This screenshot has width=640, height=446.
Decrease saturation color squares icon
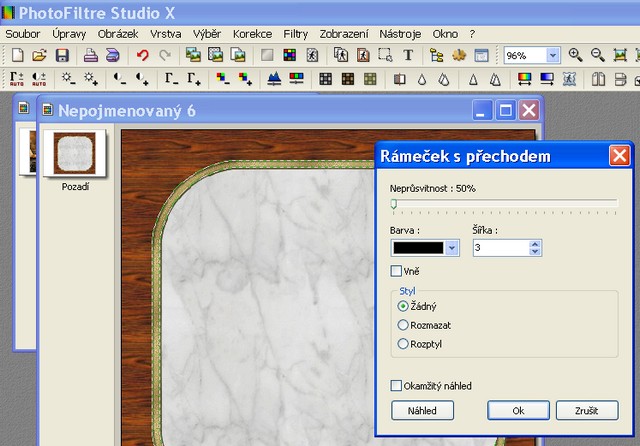tap(223, 79)
